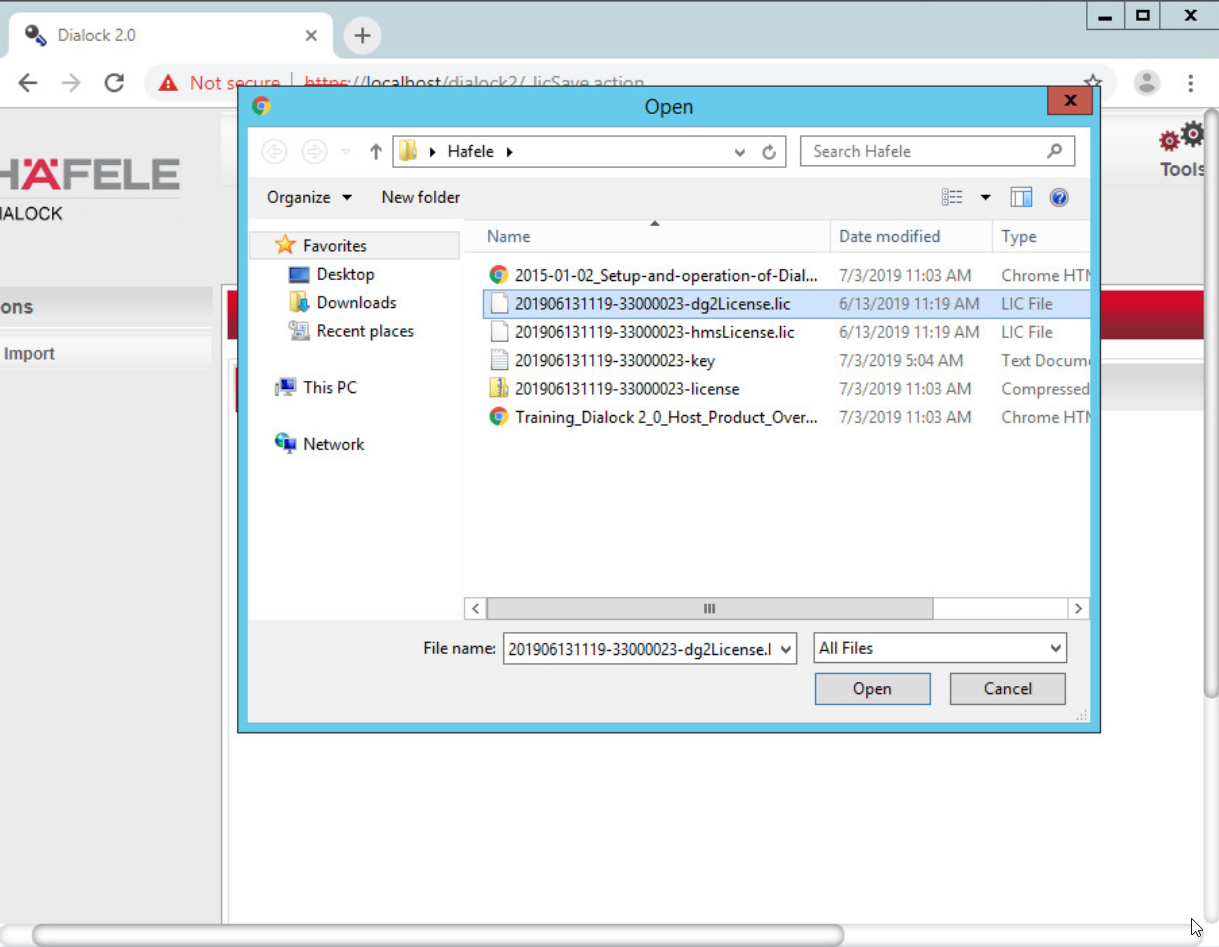Go up one folder level in the dialog
Viewport: 1219px width, 947px height.
376,152
